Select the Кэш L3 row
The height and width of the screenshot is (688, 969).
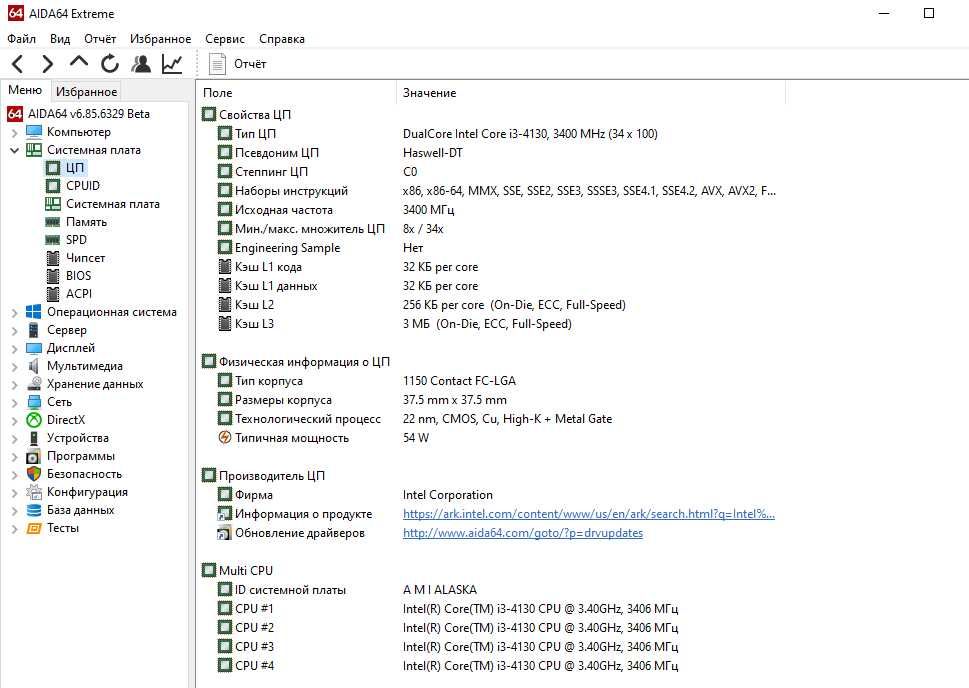coord(489,324)
